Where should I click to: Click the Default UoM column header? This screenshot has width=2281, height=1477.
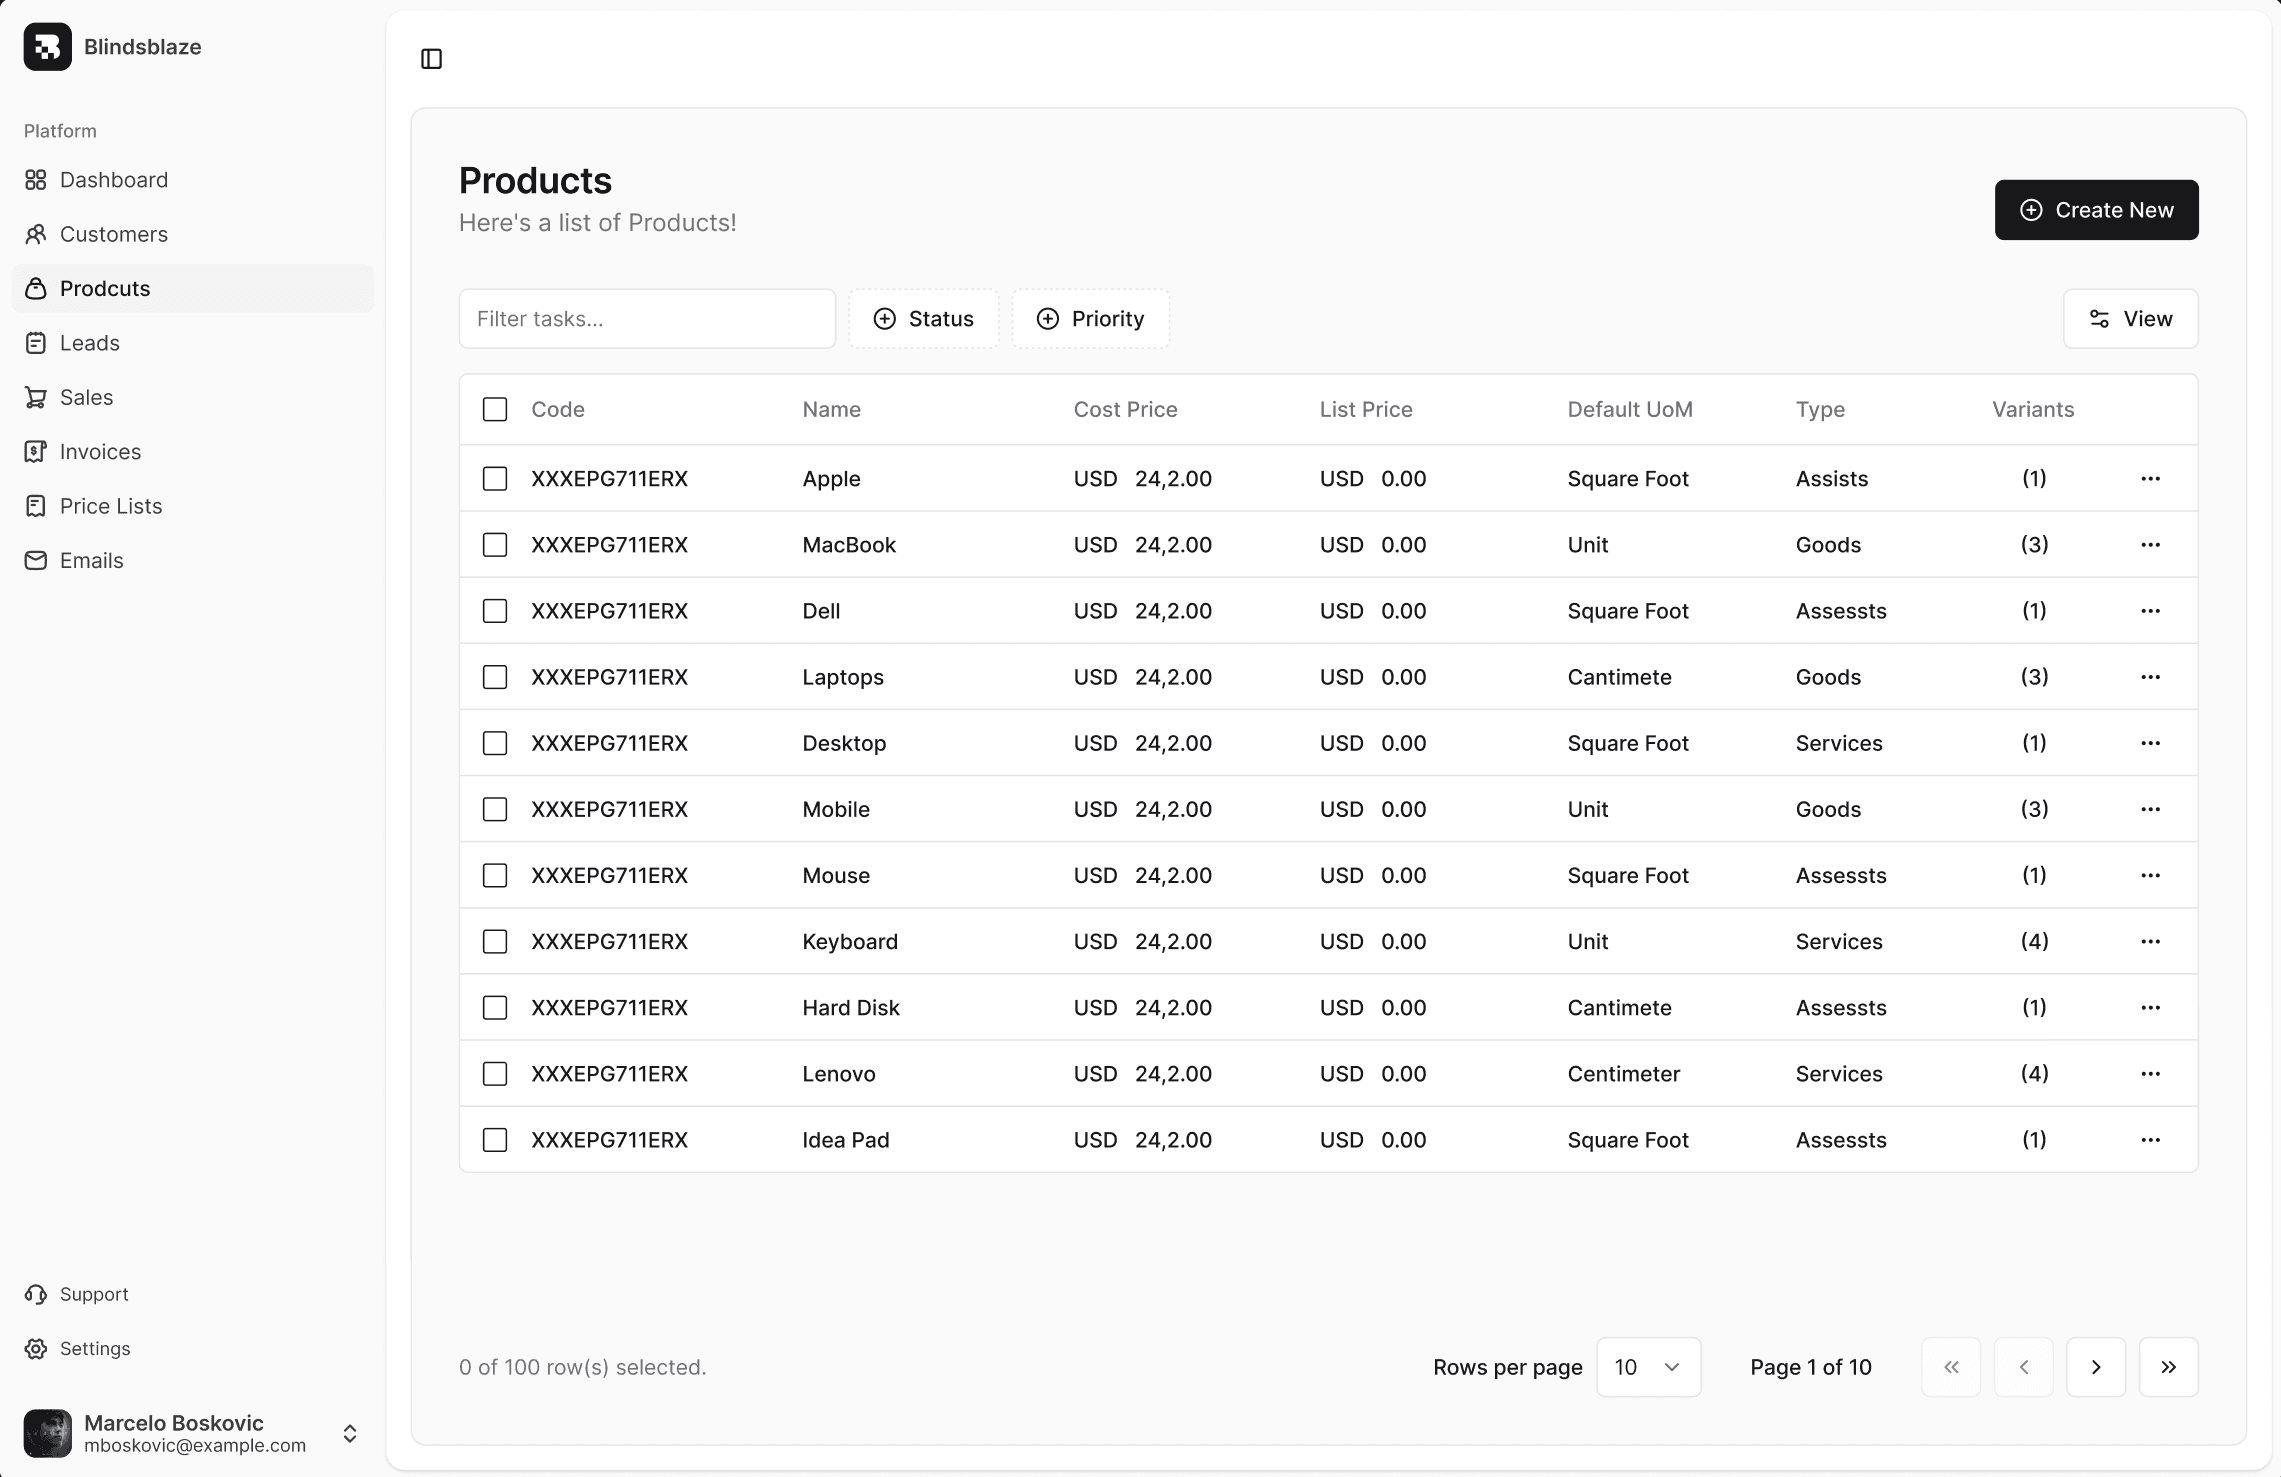(x=1630, y=409)
